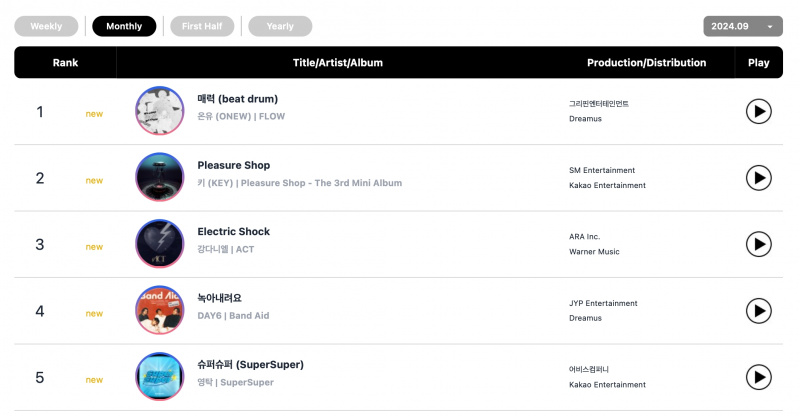The width and height of the screenshot is (800, 416).
Task: Open the Electric Shock song title
Action: coord(234,231)
